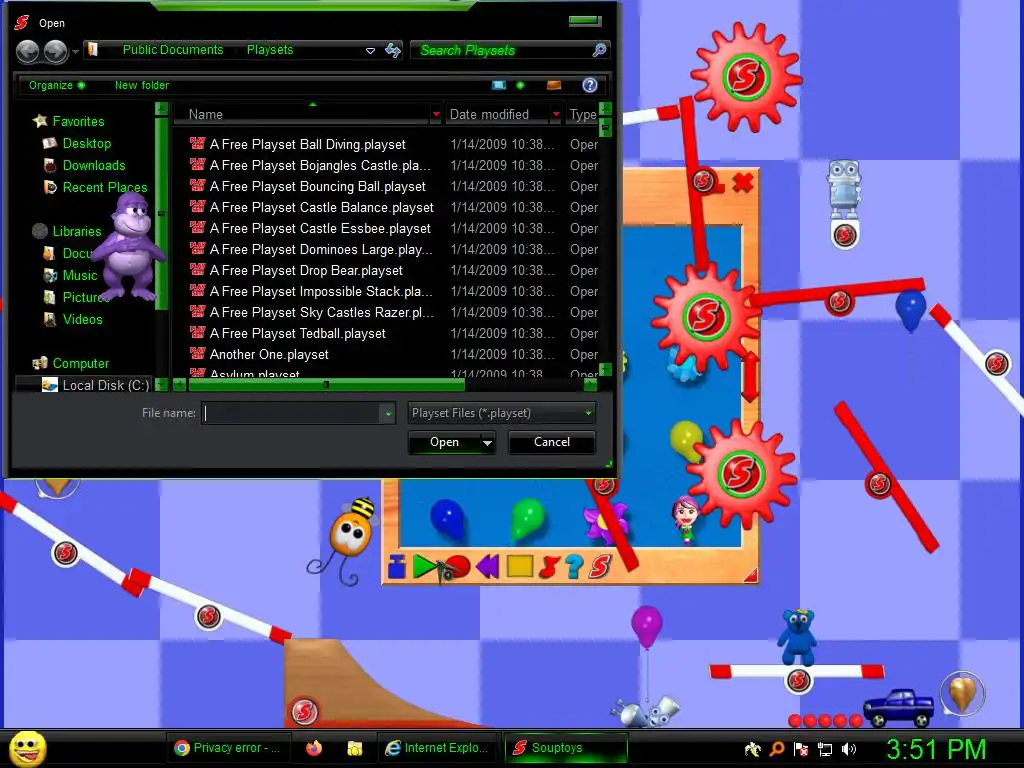Switch to Privacy error Chrome taskbar item
The height and width of the screenshot is (768, 1024).
[227, 748]
